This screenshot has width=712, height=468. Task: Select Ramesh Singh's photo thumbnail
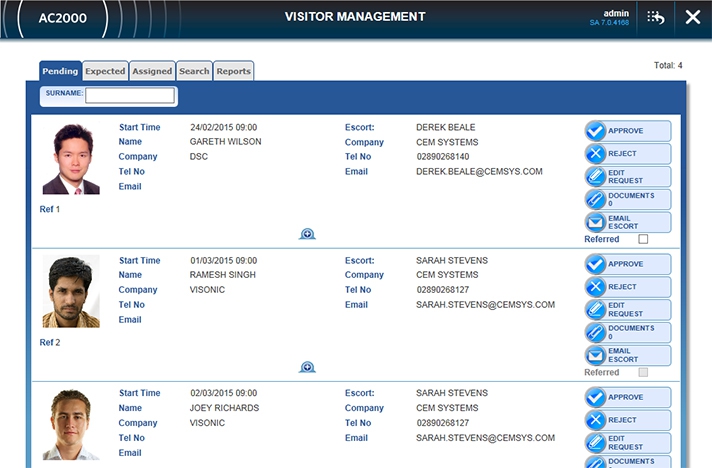pos(71,291)
